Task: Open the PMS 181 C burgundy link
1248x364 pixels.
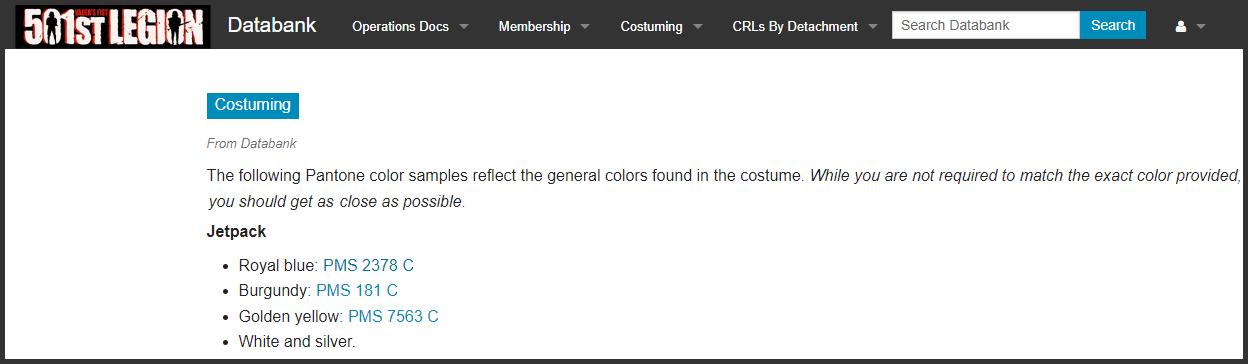Action: coord(357,291)
